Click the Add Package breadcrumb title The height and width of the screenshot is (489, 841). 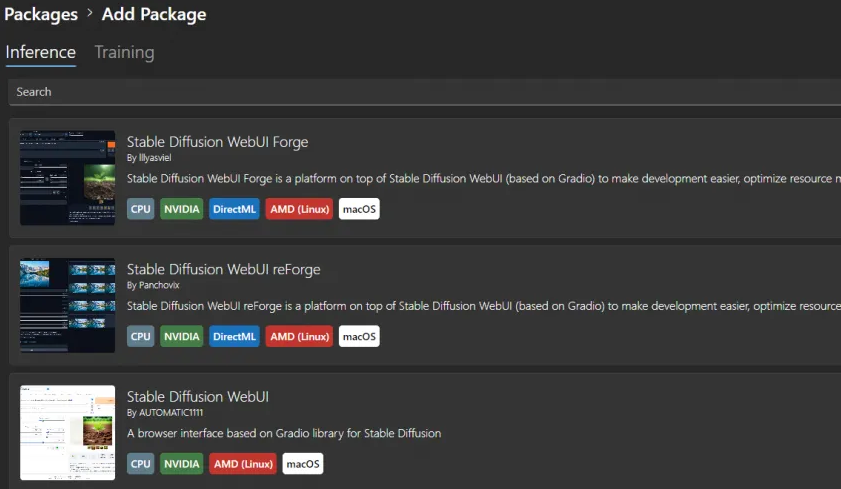(x=154, y=14)
